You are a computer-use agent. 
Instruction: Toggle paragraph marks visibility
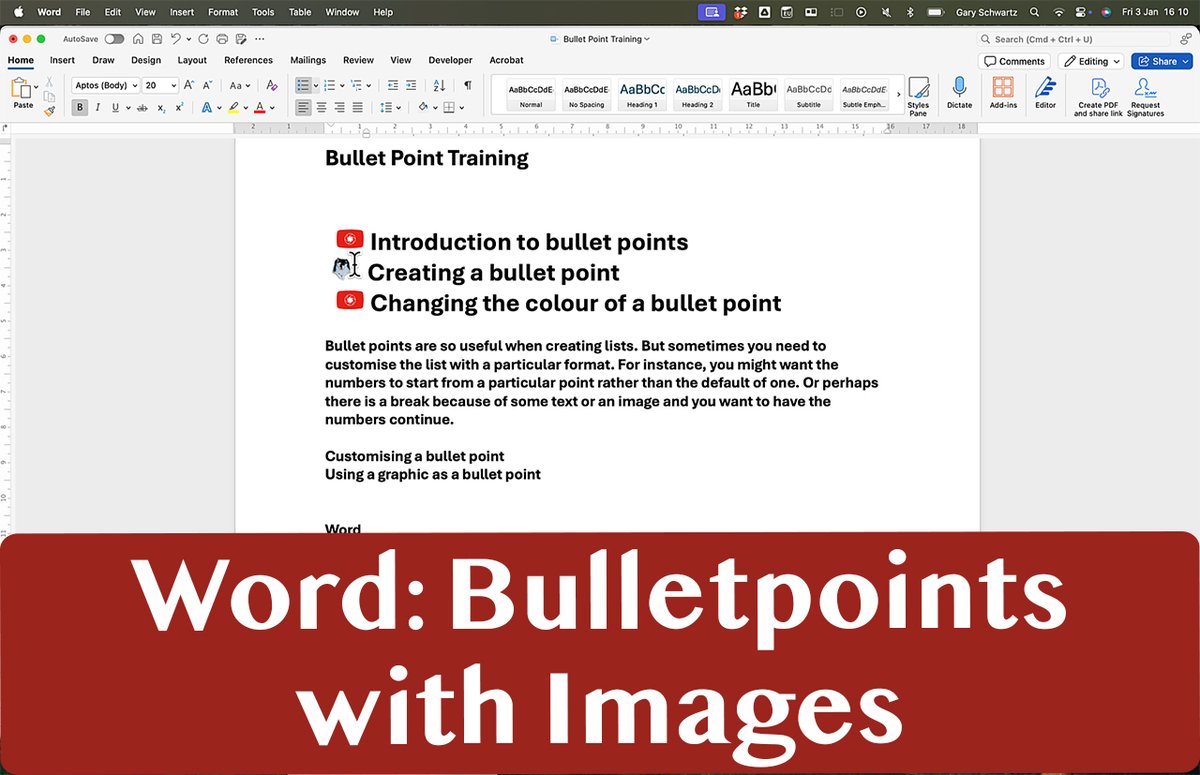pos(468,85)
